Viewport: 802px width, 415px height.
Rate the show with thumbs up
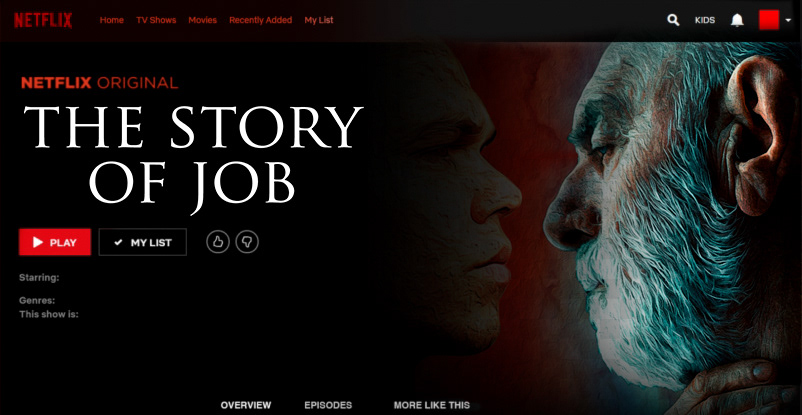click(x=218, y=242)
